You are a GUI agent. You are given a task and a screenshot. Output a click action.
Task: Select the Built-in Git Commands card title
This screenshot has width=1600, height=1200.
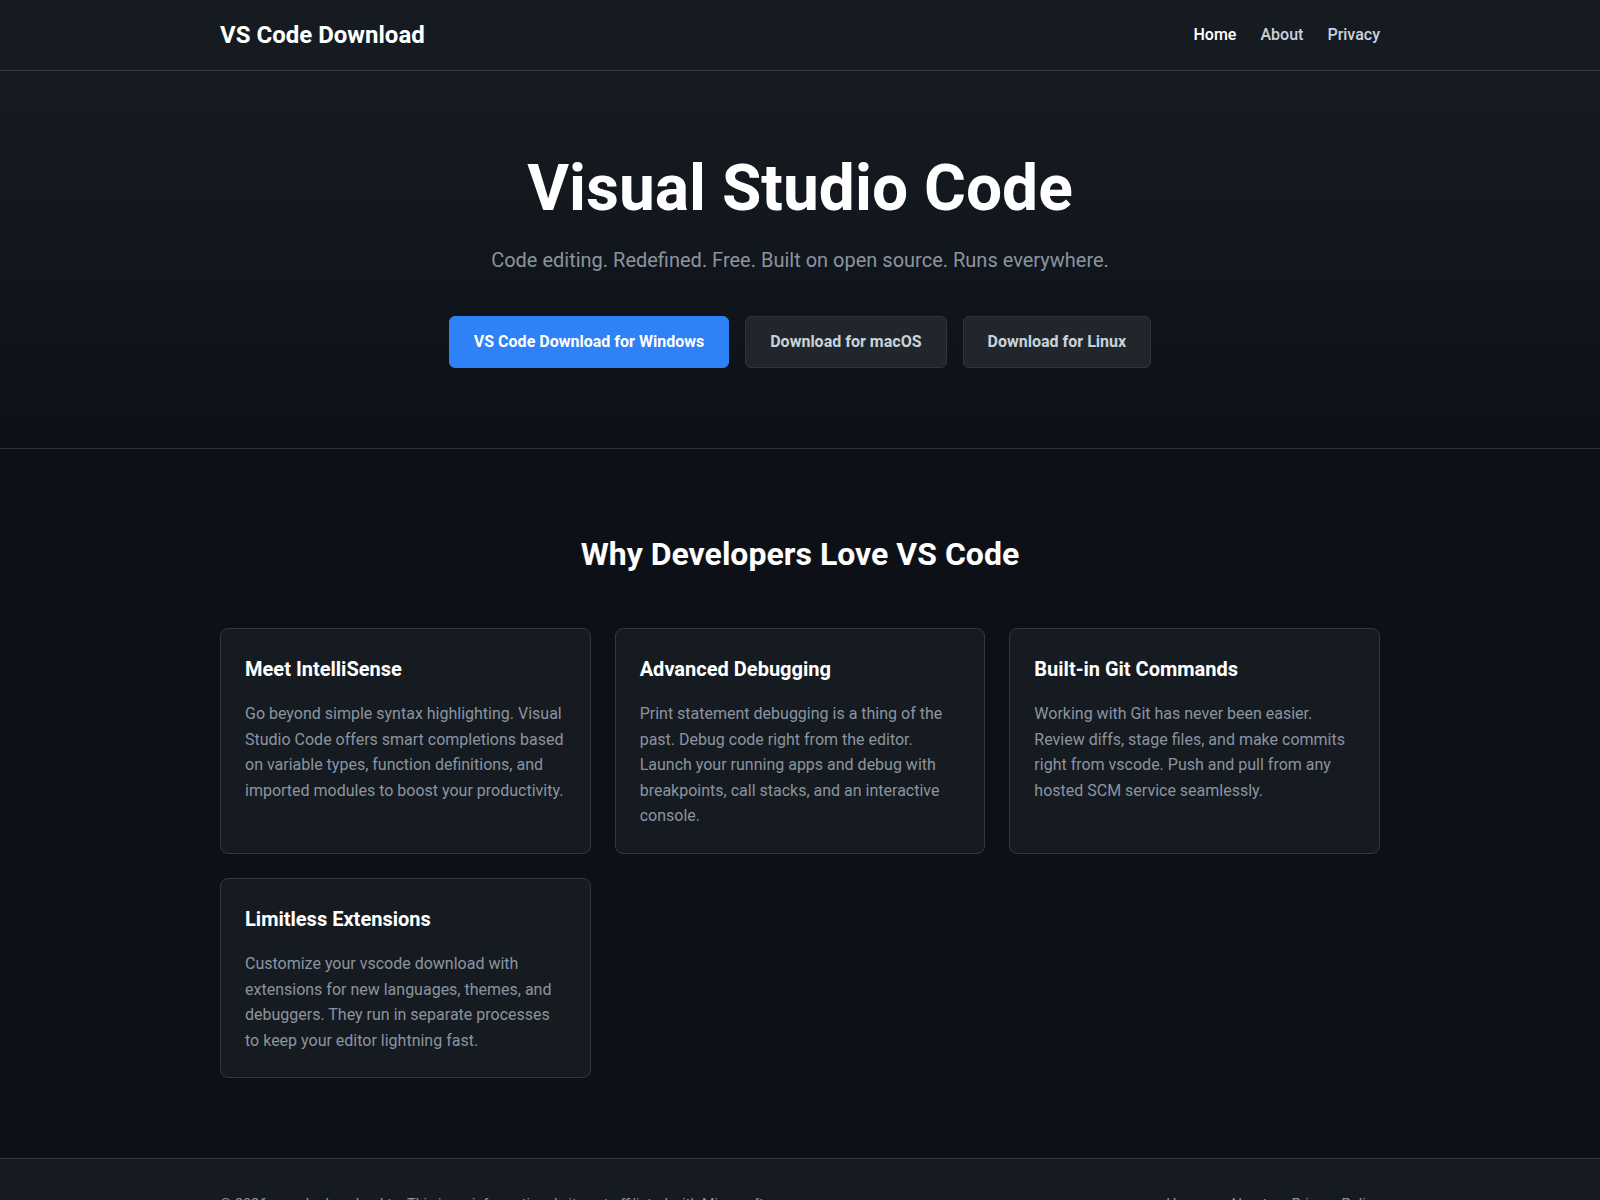point(1136,669)
